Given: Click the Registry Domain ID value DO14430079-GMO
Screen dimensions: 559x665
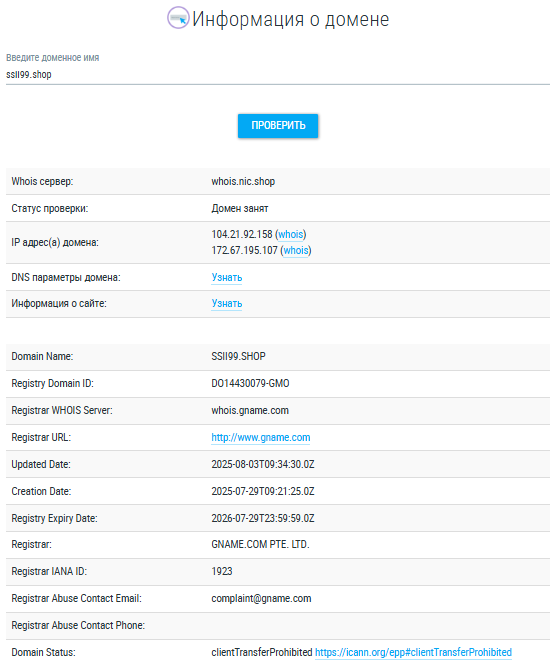Looking at the screenshot, I should pos(250,383).
